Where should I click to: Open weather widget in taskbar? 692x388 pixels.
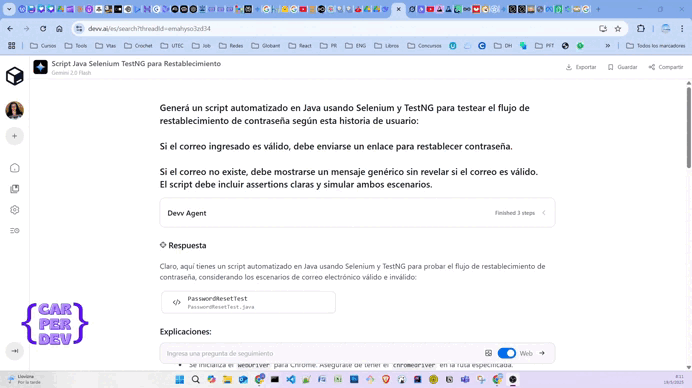[x=25, y=379]
